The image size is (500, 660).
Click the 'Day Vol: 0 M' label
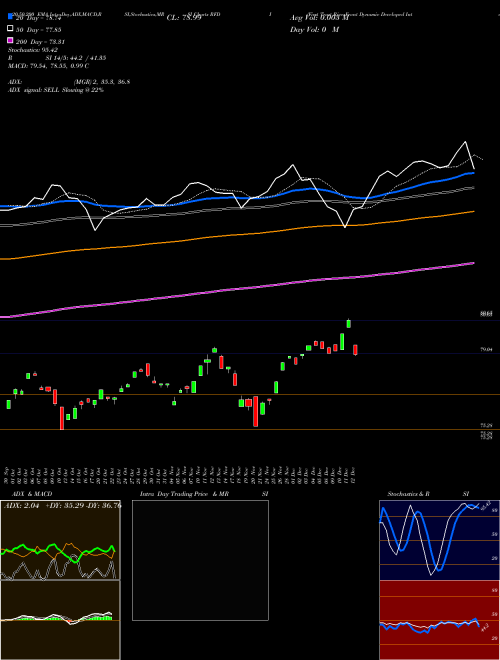point(314,29)
